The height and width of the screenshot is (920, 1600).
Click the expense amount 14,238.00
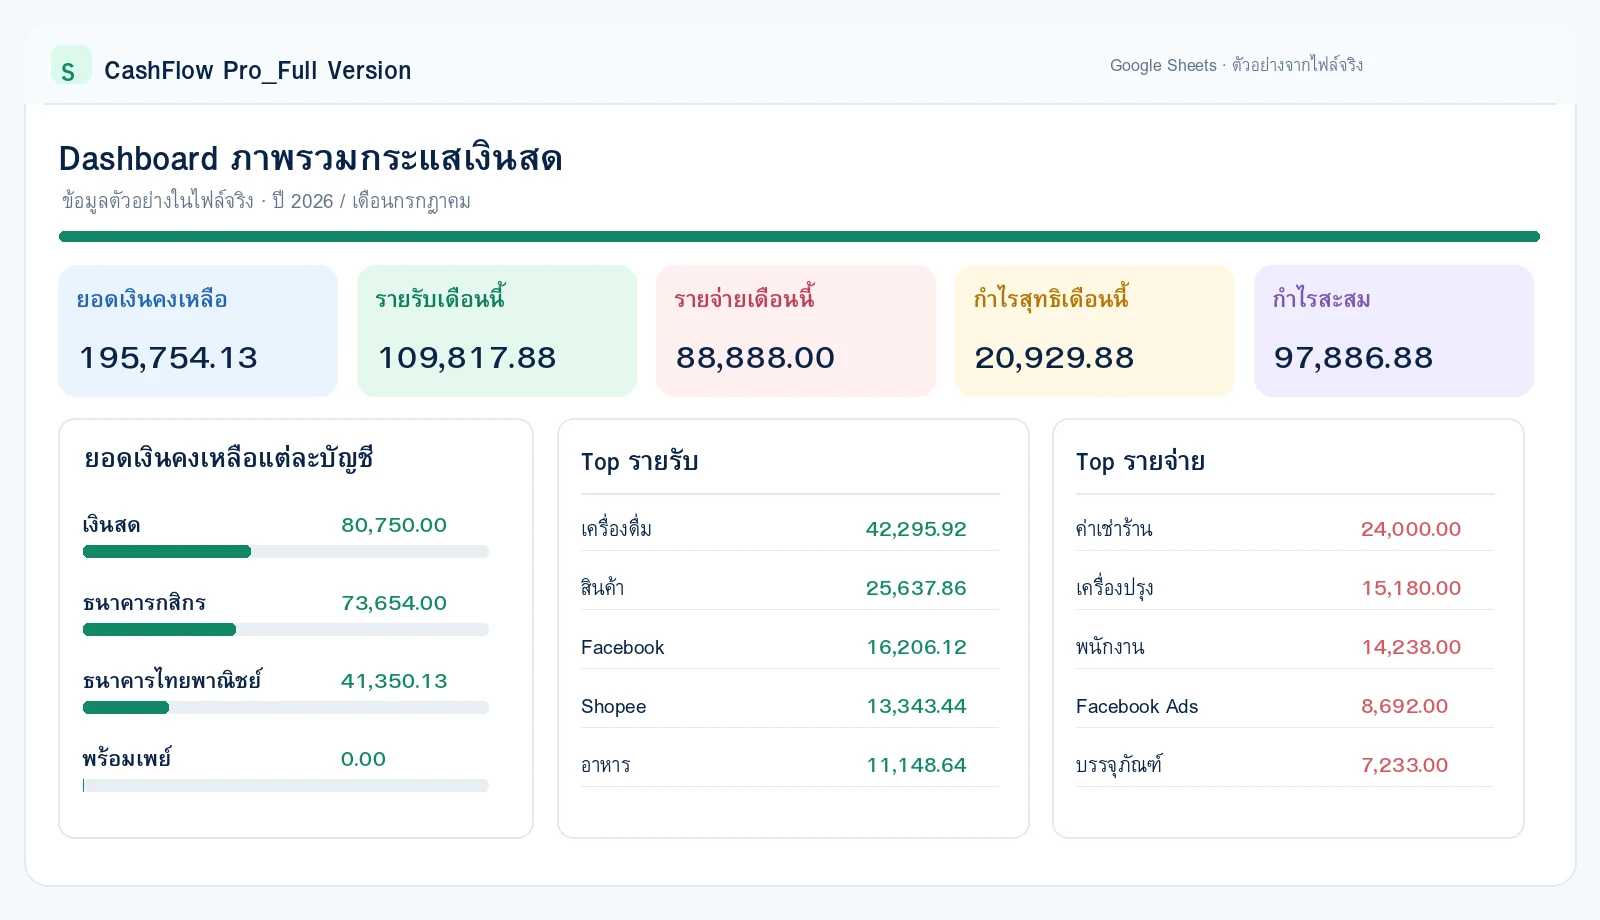(x=1411, y=647)
